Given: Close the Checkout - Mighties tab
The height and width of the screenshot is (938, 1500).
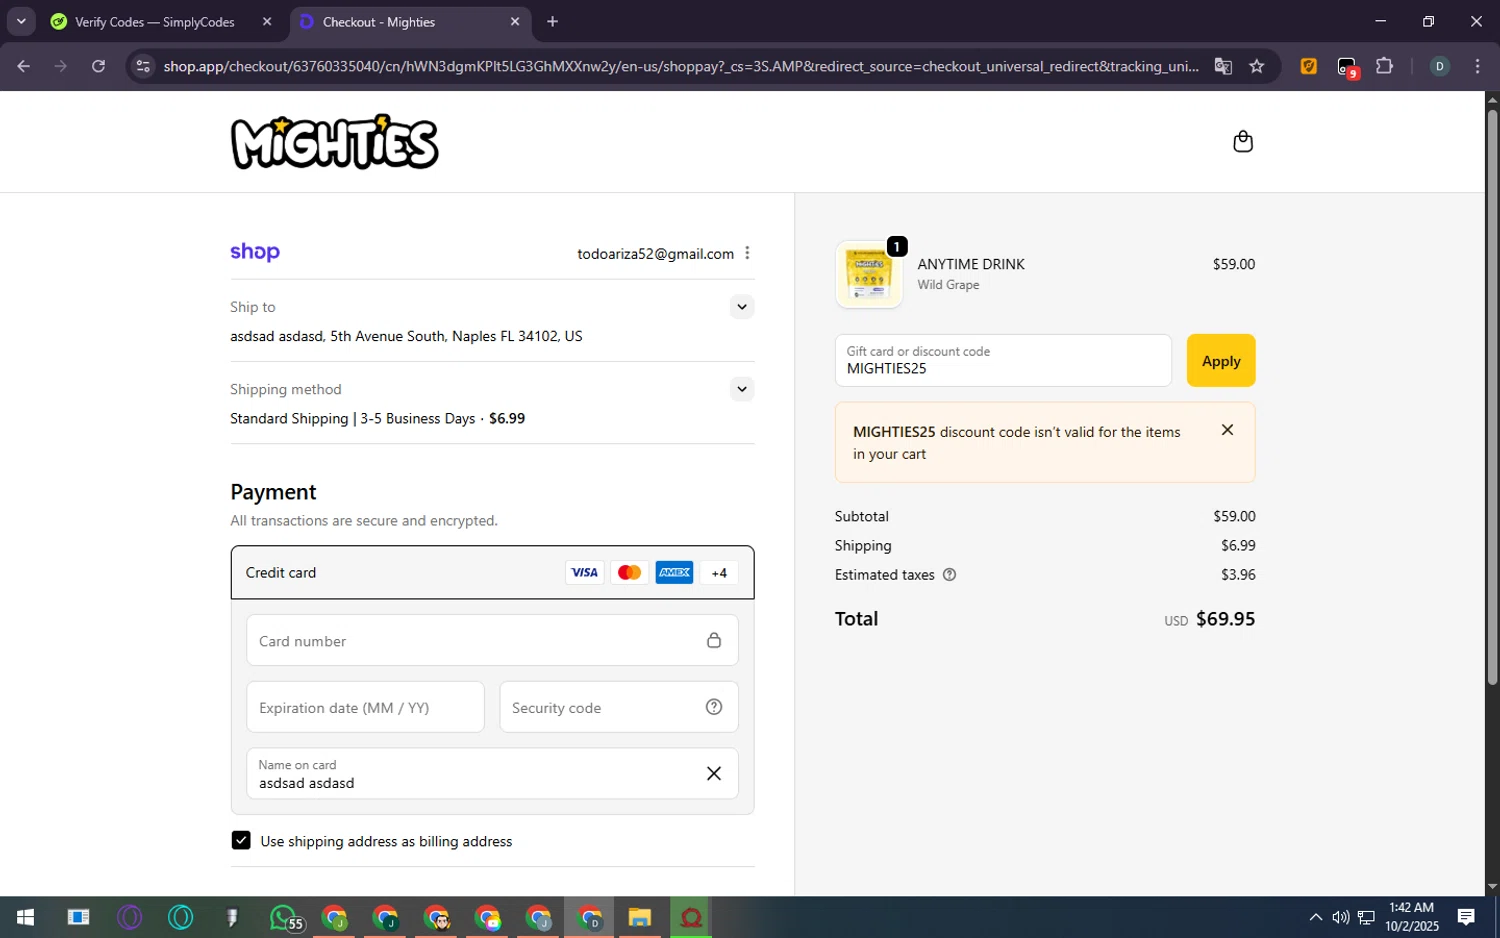Looking at the screenshot, I should pos(515,21).
